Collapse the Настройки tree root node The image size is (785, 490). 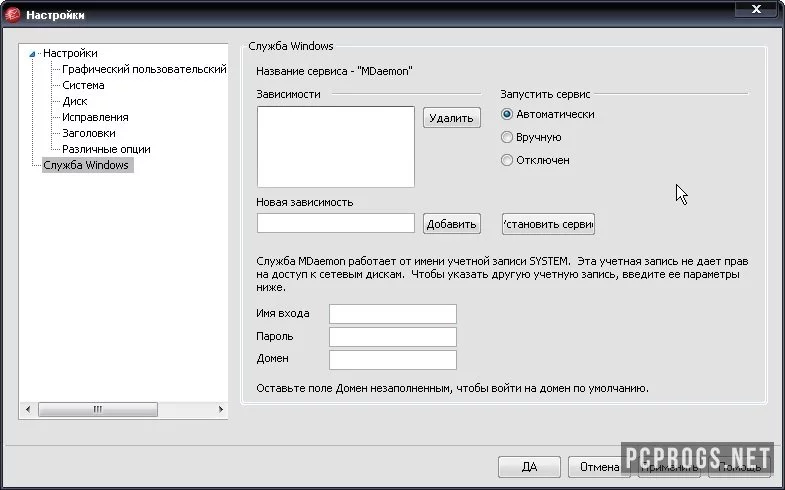[x=32, y=54]
